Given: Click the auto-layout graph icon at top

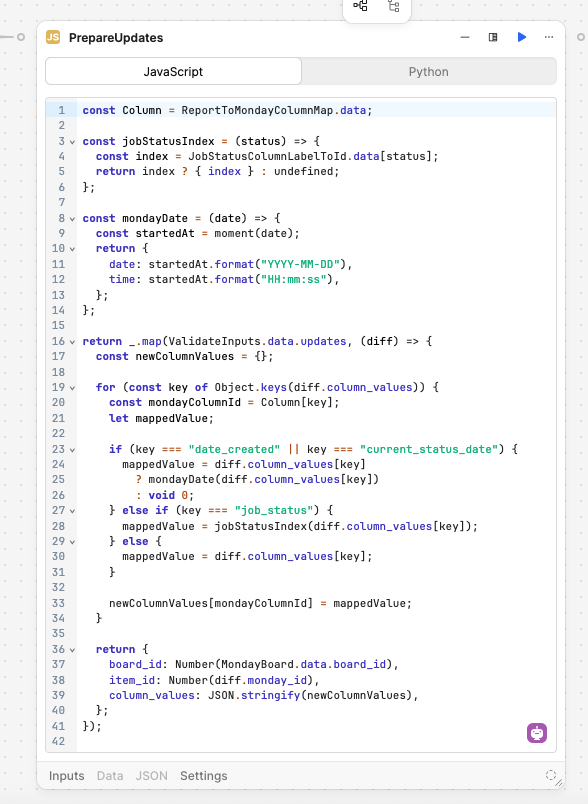Looking at the screenshot, I should pyautogui.click(x=360, y=6).
